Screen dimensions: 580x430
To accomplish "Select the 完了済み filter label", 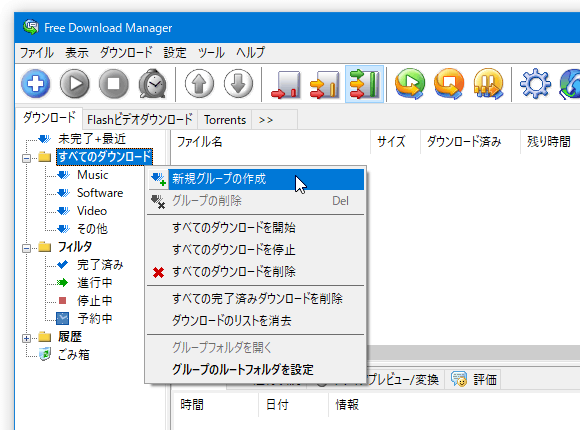I will tap(100, 265).
